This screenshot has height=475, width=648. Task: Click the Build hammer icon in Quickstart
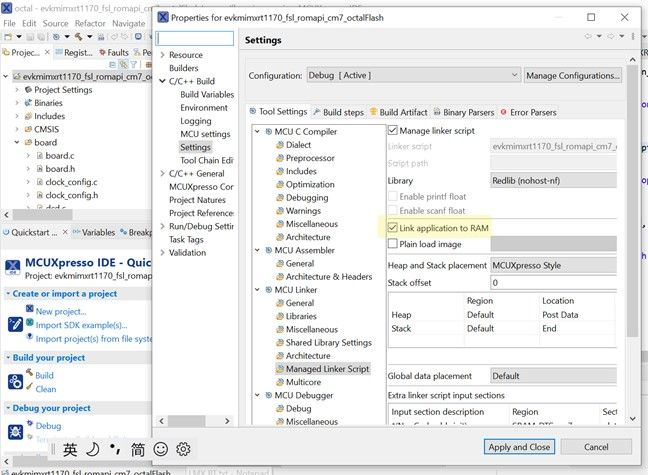[x=29, y=372]
